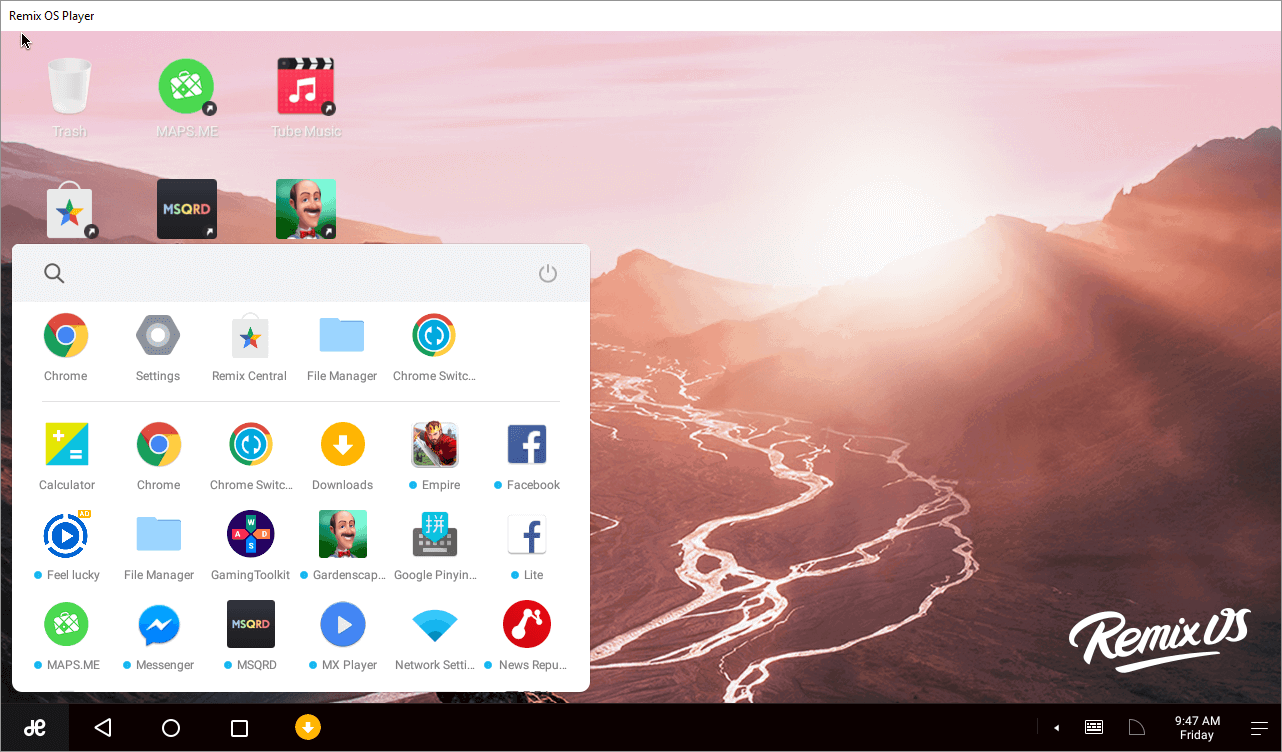Tap the Home circle button
The height and width of the screenshot is (752, 1282).
point(171,728)
